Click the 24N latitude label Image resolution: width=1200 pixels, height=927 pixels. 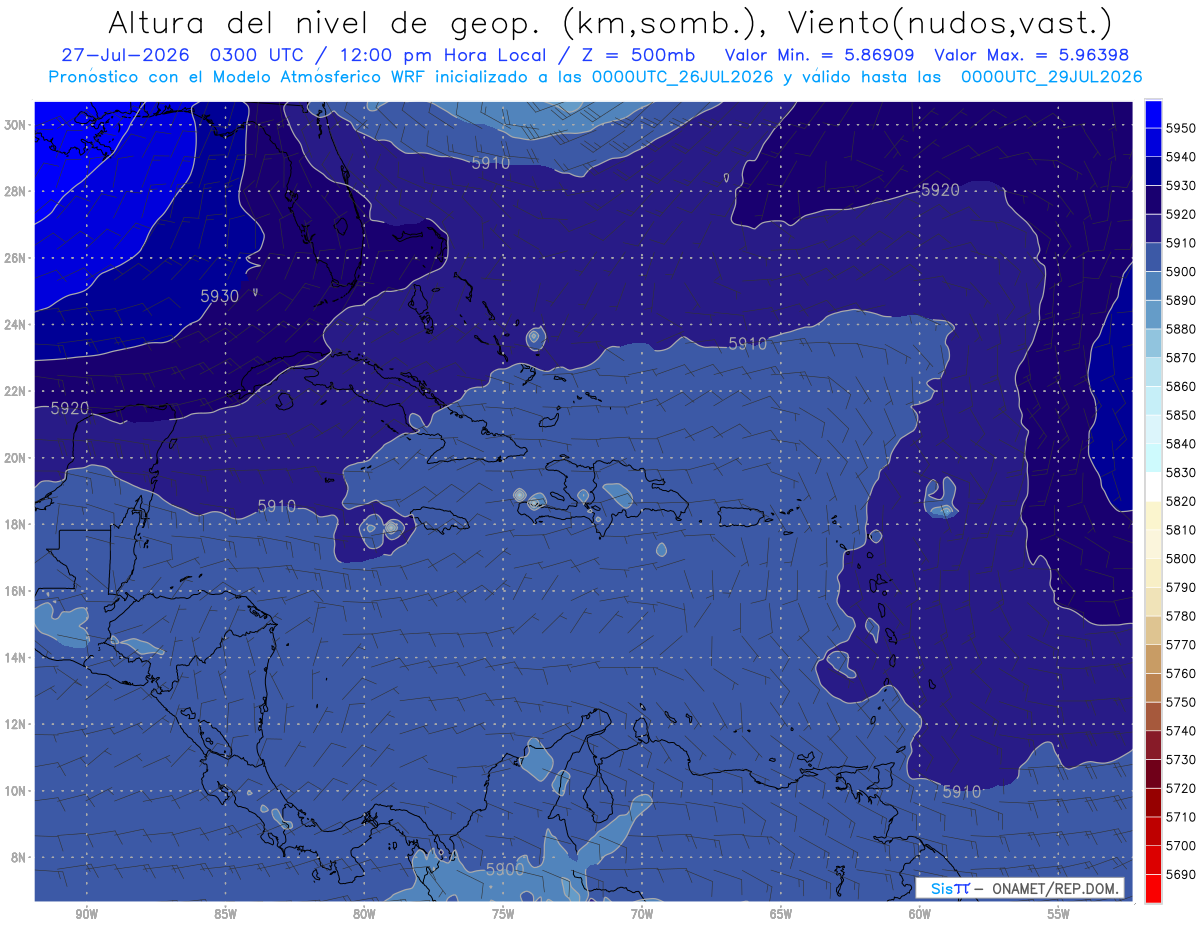click(x=16, y=325)
